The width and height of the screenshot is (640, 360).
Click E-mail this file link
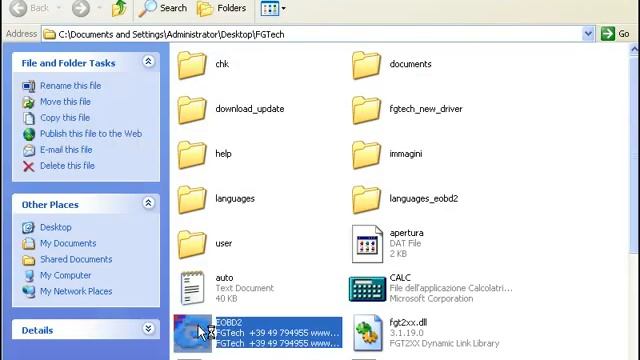pyautogui.click(x=66, y=150)
